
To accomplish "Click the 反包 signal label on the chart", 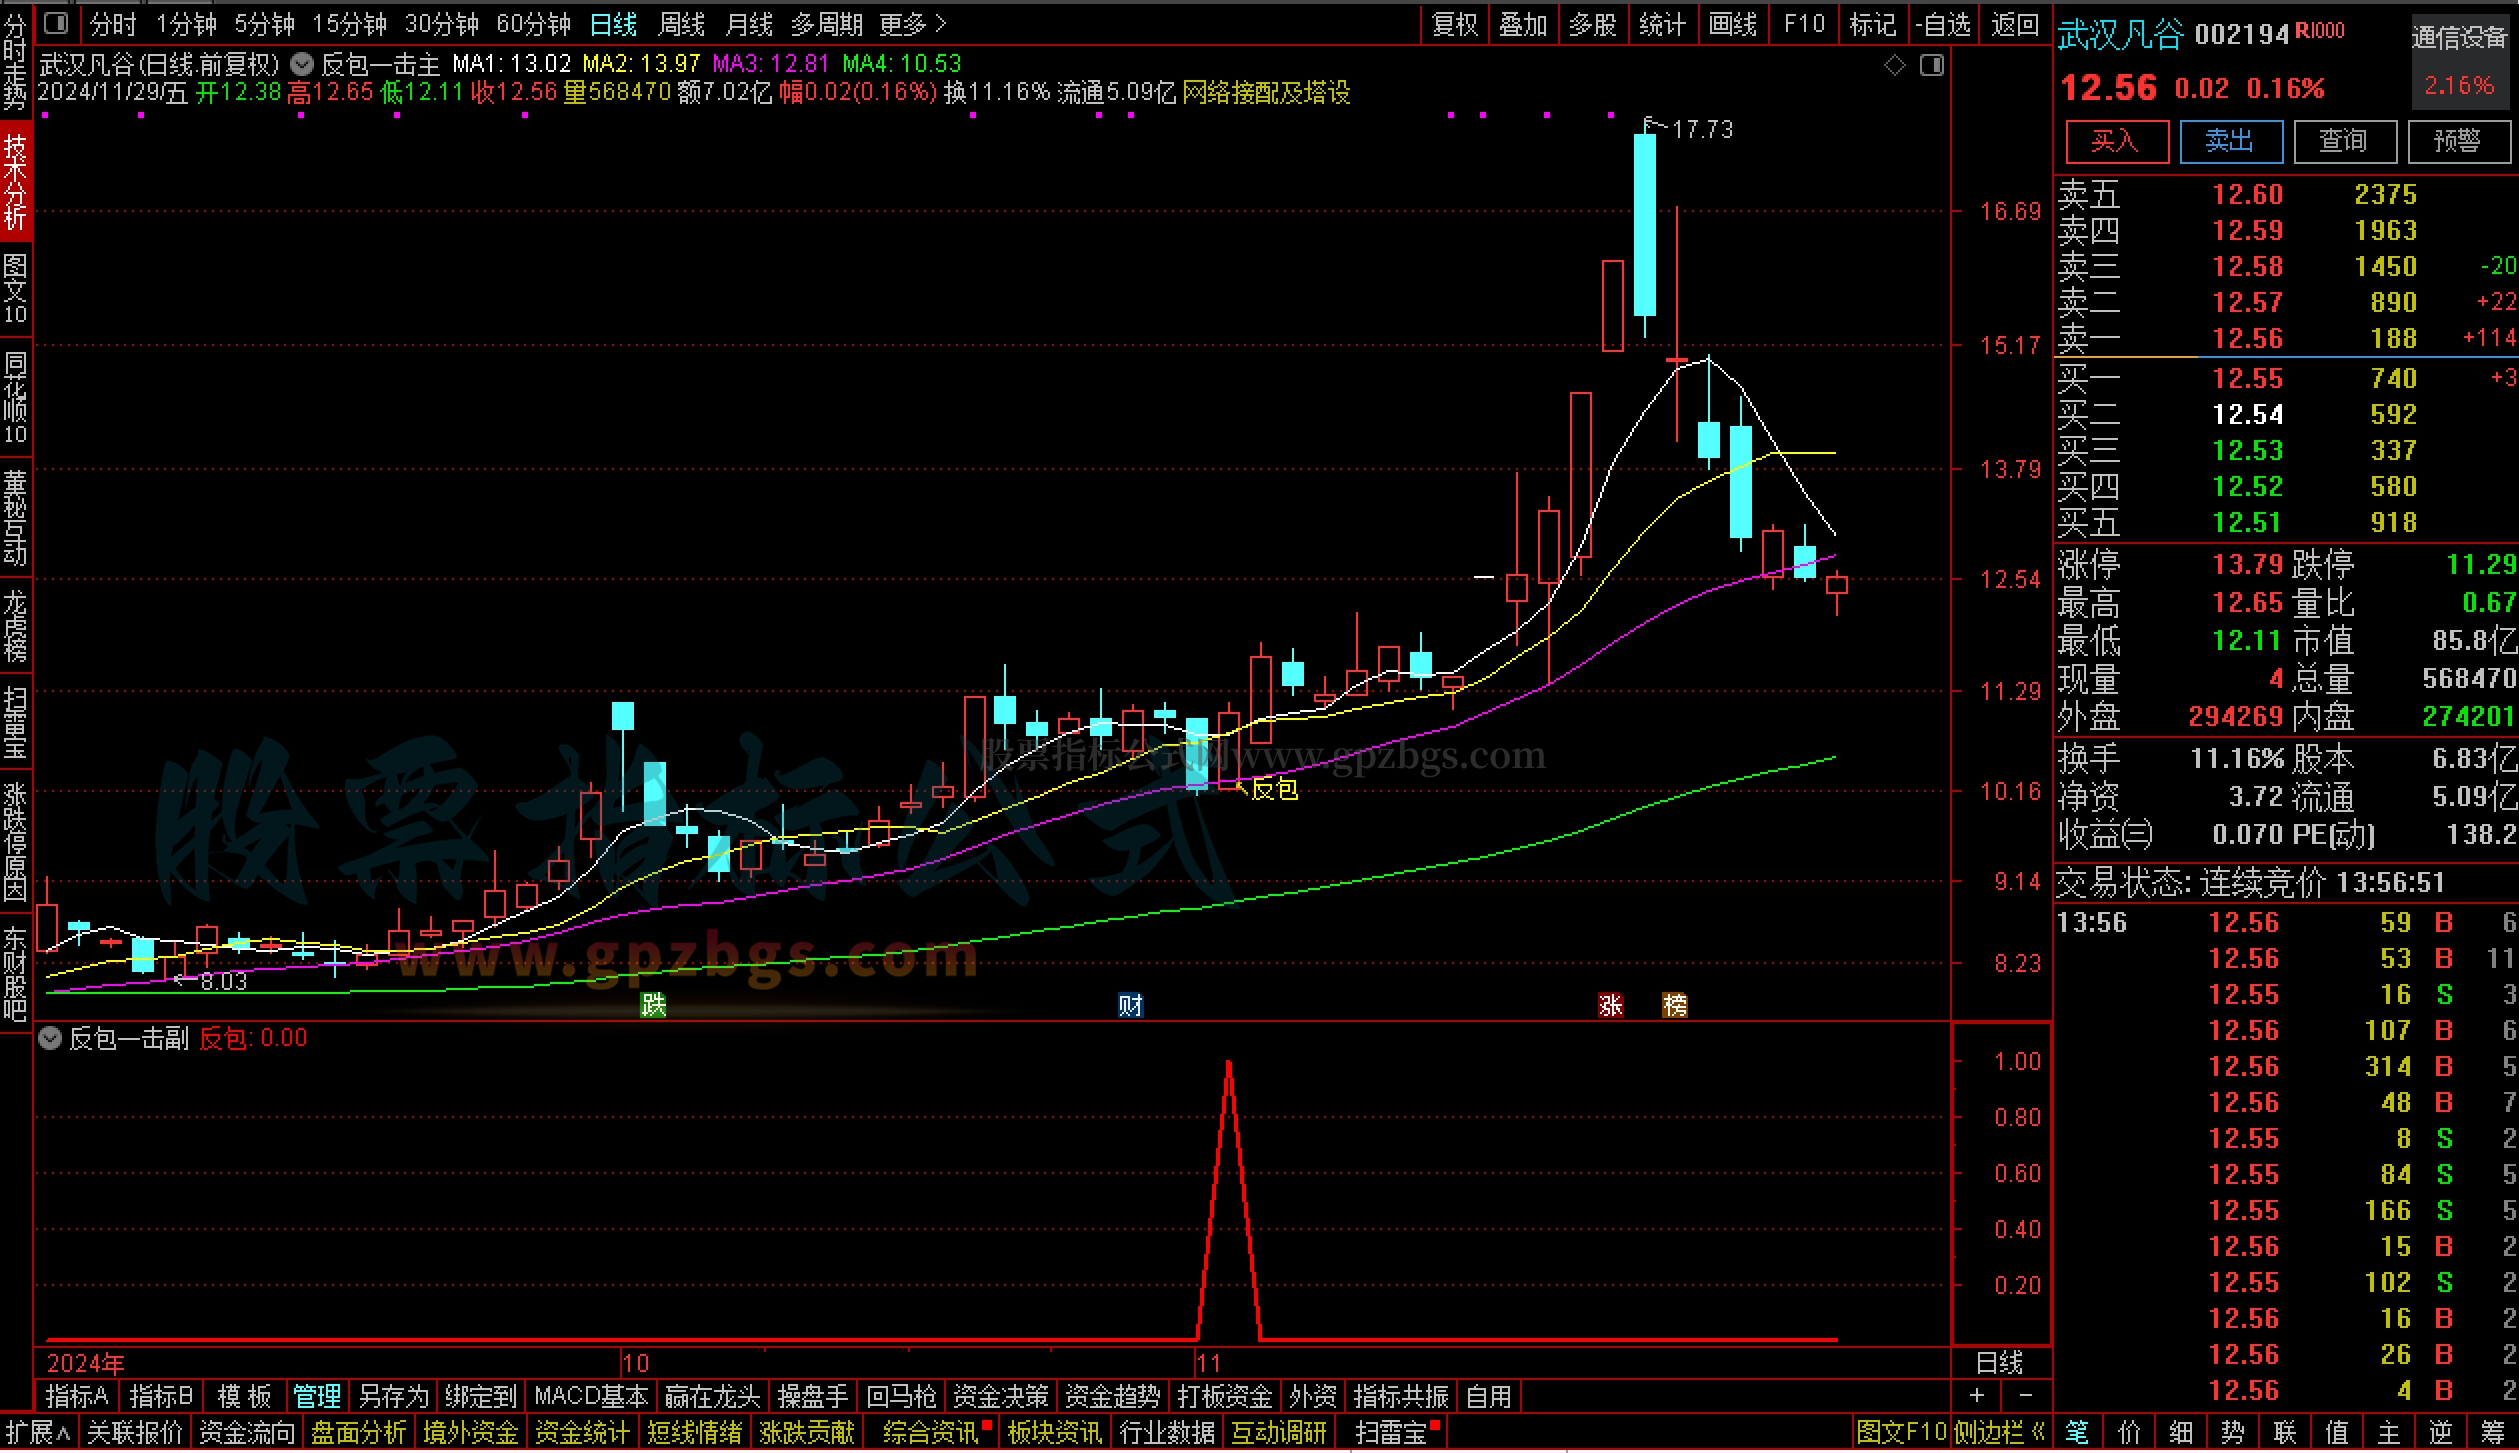I will [1274, 790].
